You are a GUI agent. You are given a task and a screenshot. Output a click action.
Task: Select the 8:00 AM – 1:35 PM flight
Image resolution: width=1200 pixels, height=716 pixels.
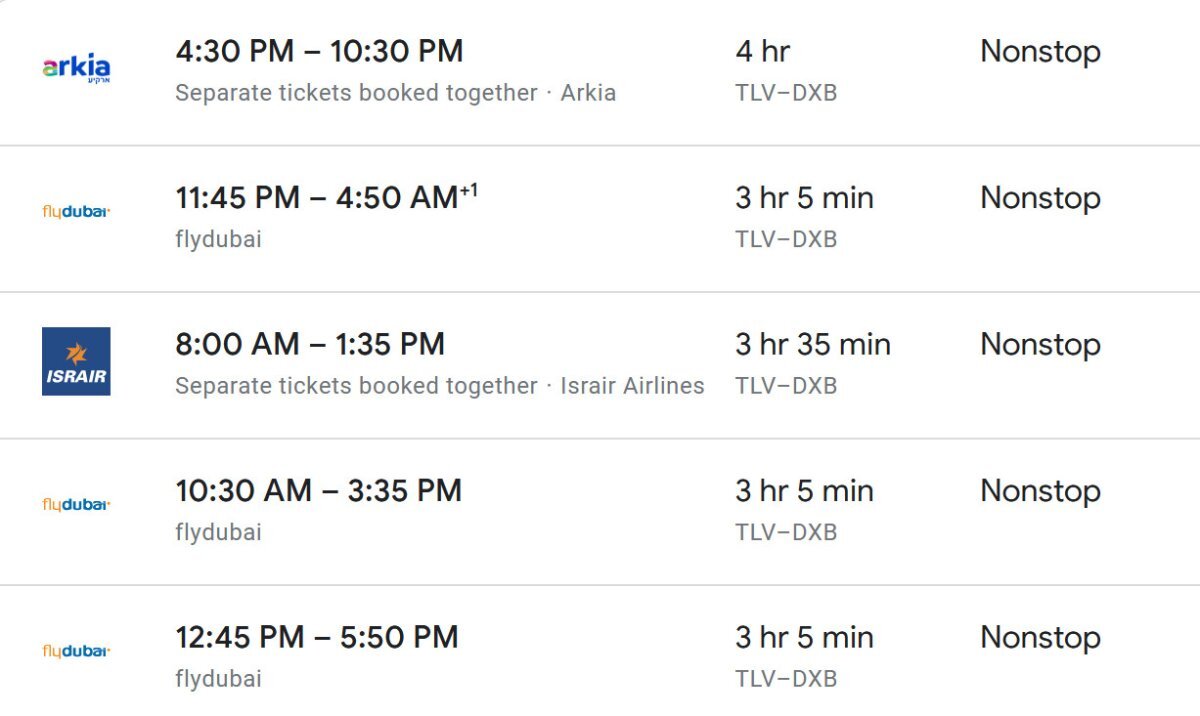[600, 365]
